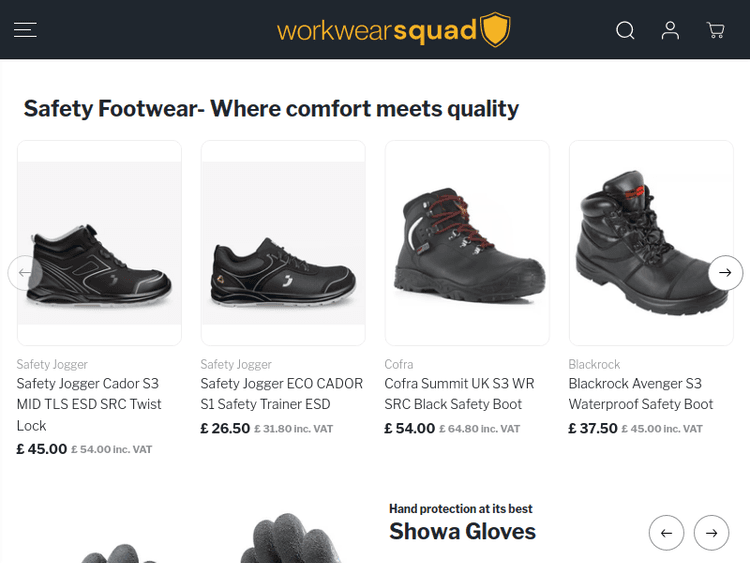This screenshot has width=750, height=563.
Task: Click Showa Gloves previous arrow
Action: 666,533
